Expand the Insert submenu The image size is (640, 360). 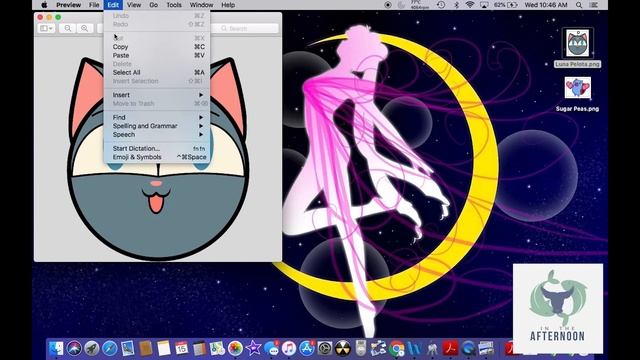pos(157,95)
